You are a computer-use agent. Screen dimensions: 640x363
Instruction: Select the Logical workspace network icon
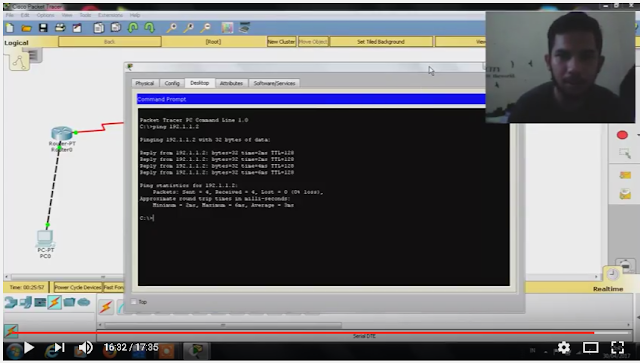click(x=19, y=62)
